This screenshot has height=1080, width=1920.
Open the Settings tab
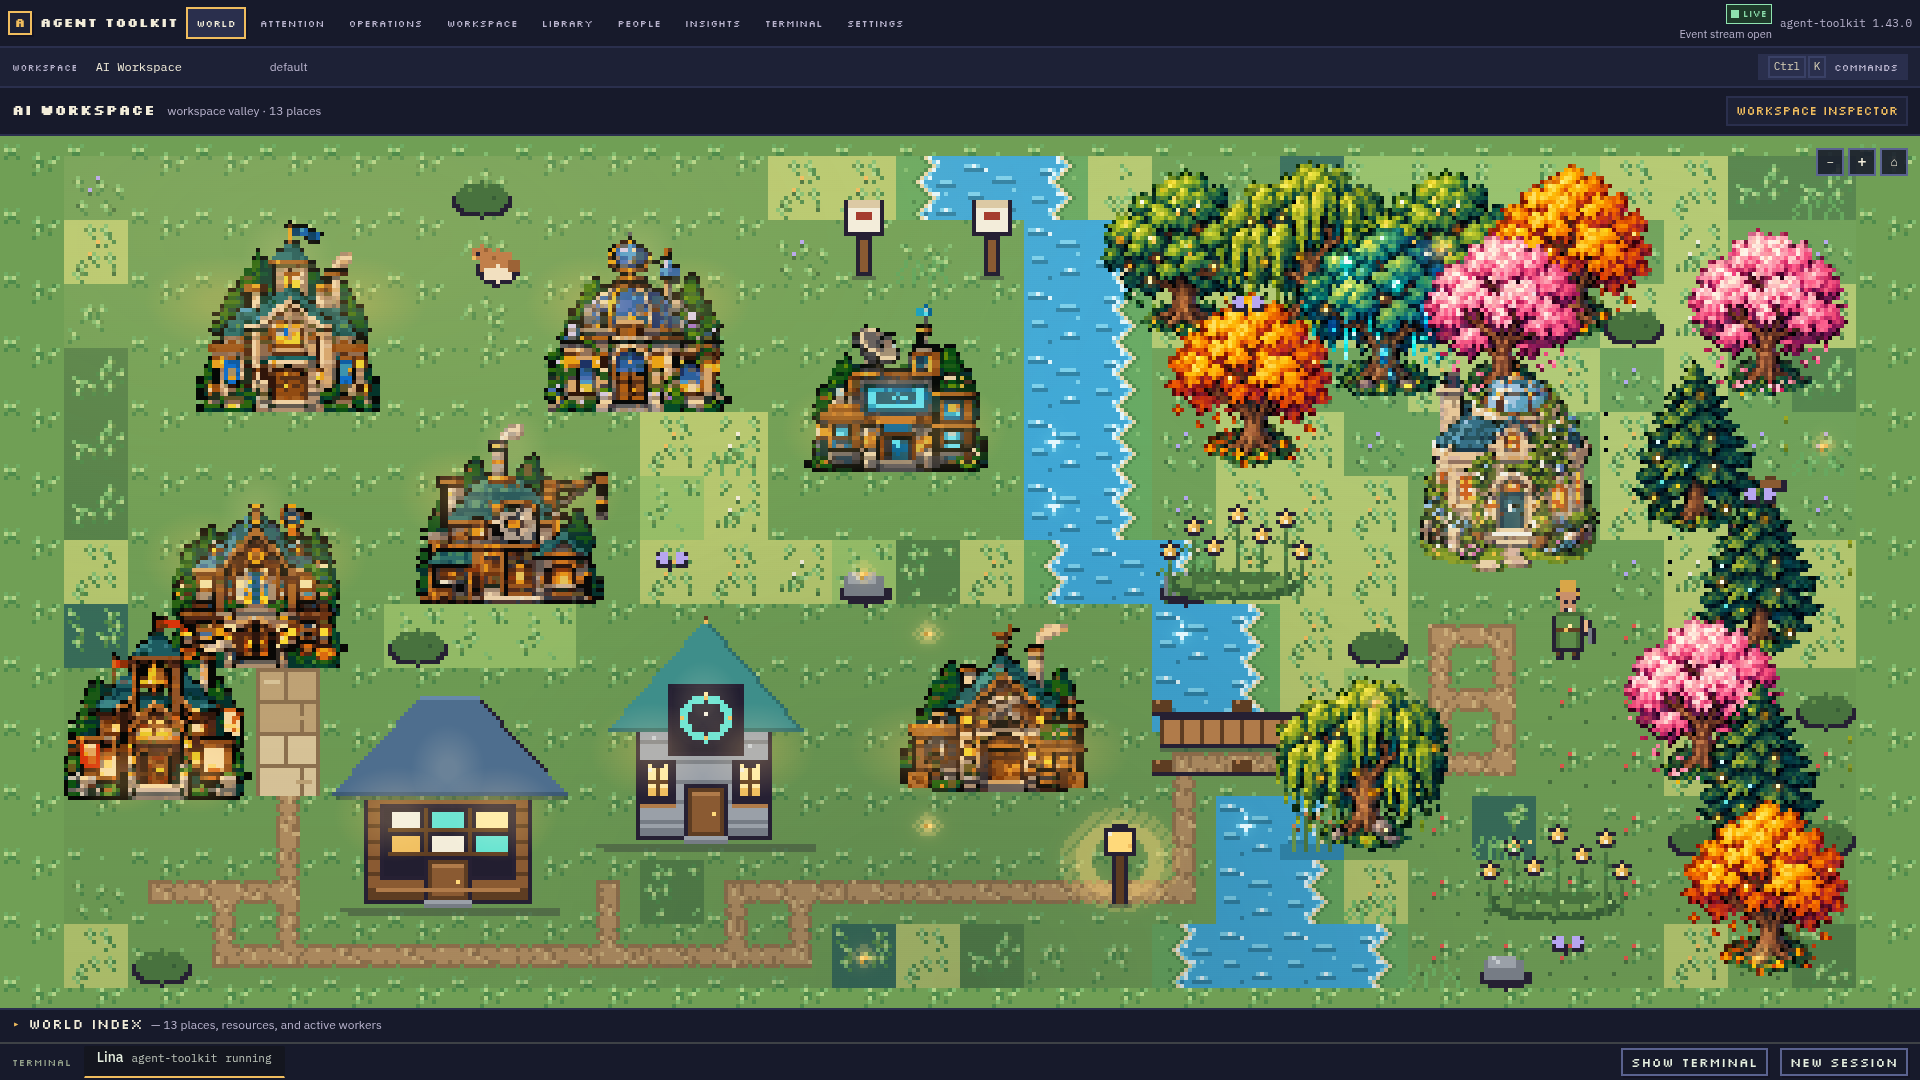(876, 23)
